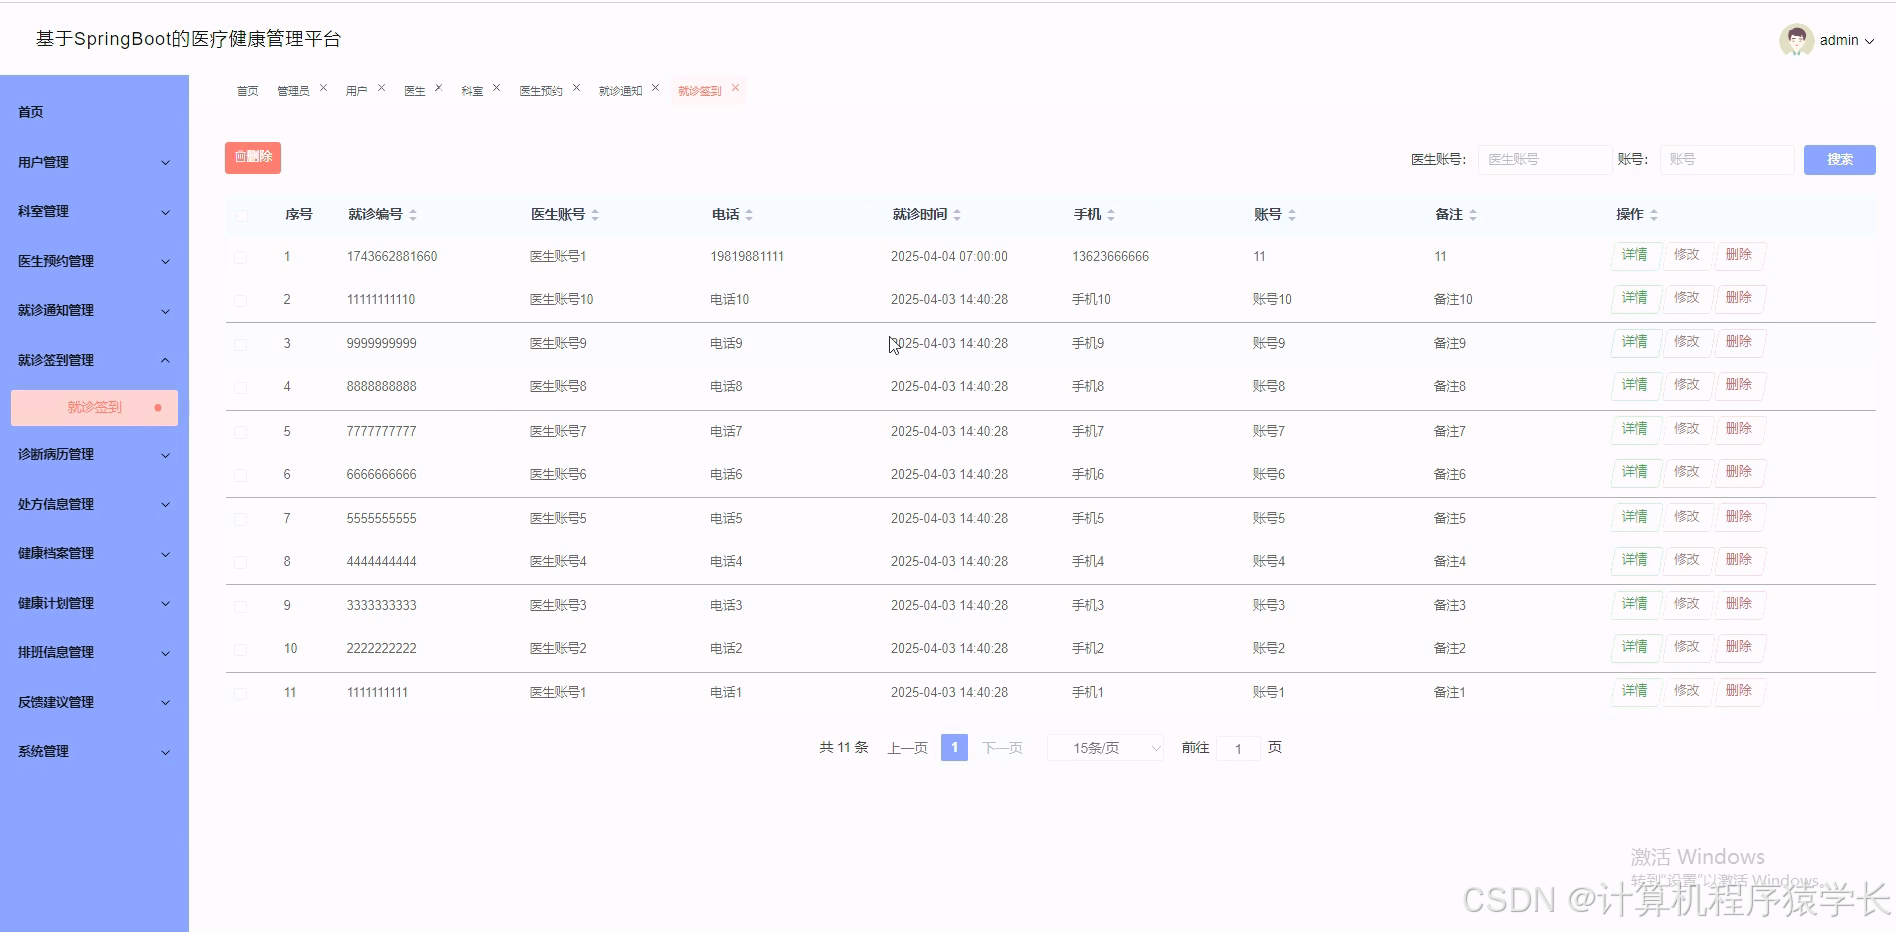This screenshot has width=1896, height=932.
Task: Open 详情 for record 1743662881660
Action: (1634, 255)
